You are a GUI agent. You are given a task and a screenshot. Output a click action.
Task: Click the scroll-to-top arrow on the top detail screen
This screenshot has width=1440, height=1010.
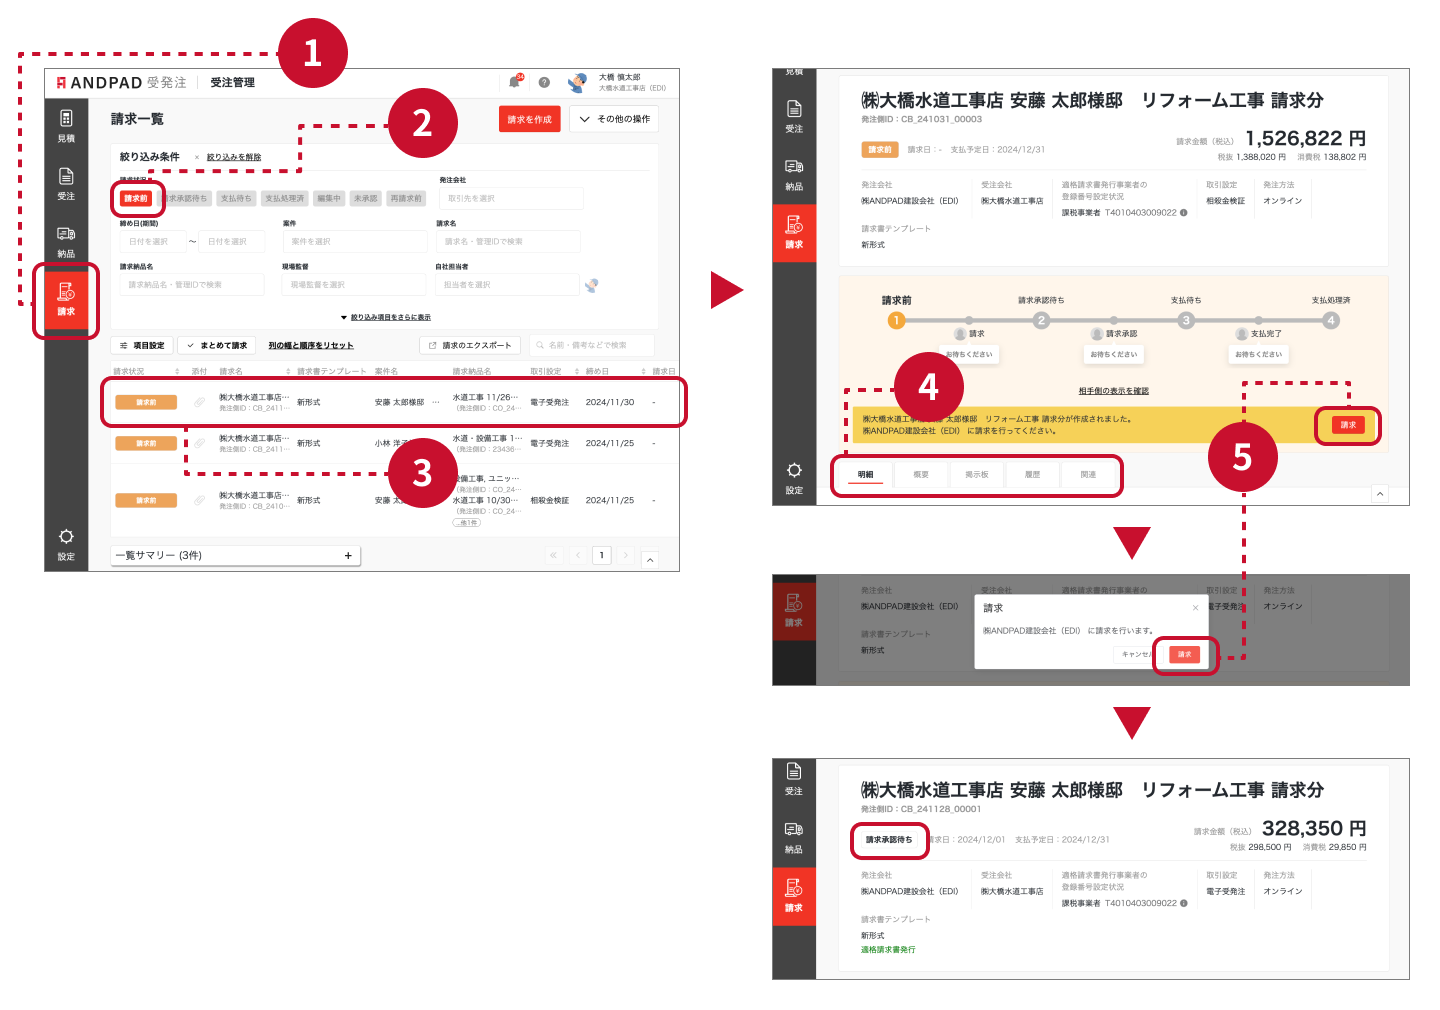(1380, 493)
